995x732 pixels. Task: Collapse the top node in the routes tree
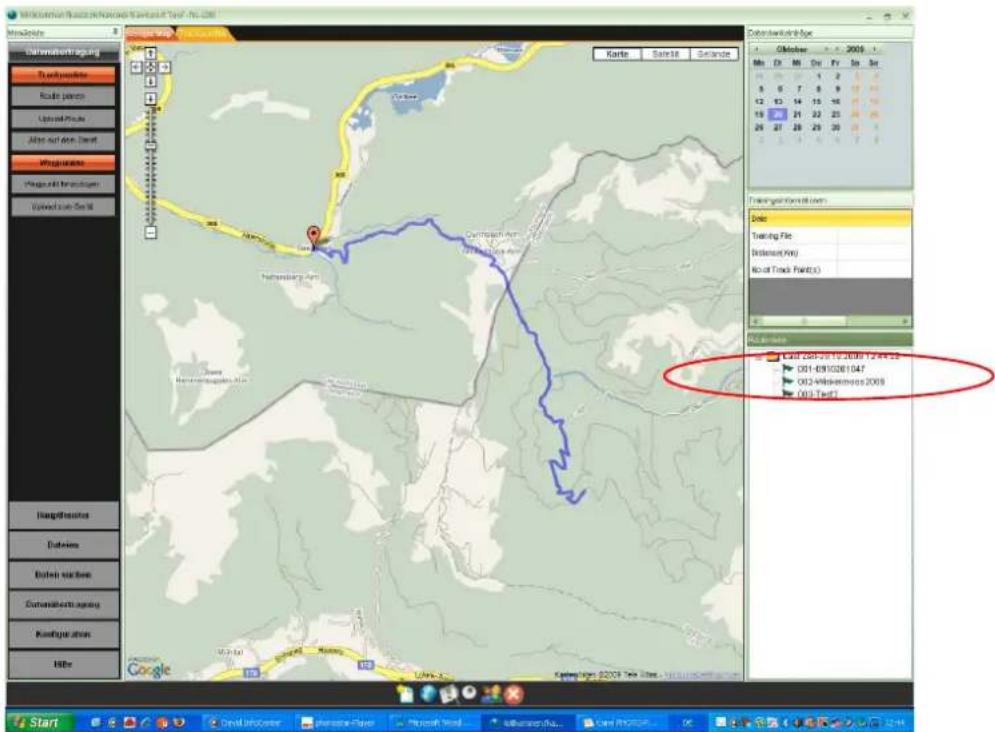[758, 356]
